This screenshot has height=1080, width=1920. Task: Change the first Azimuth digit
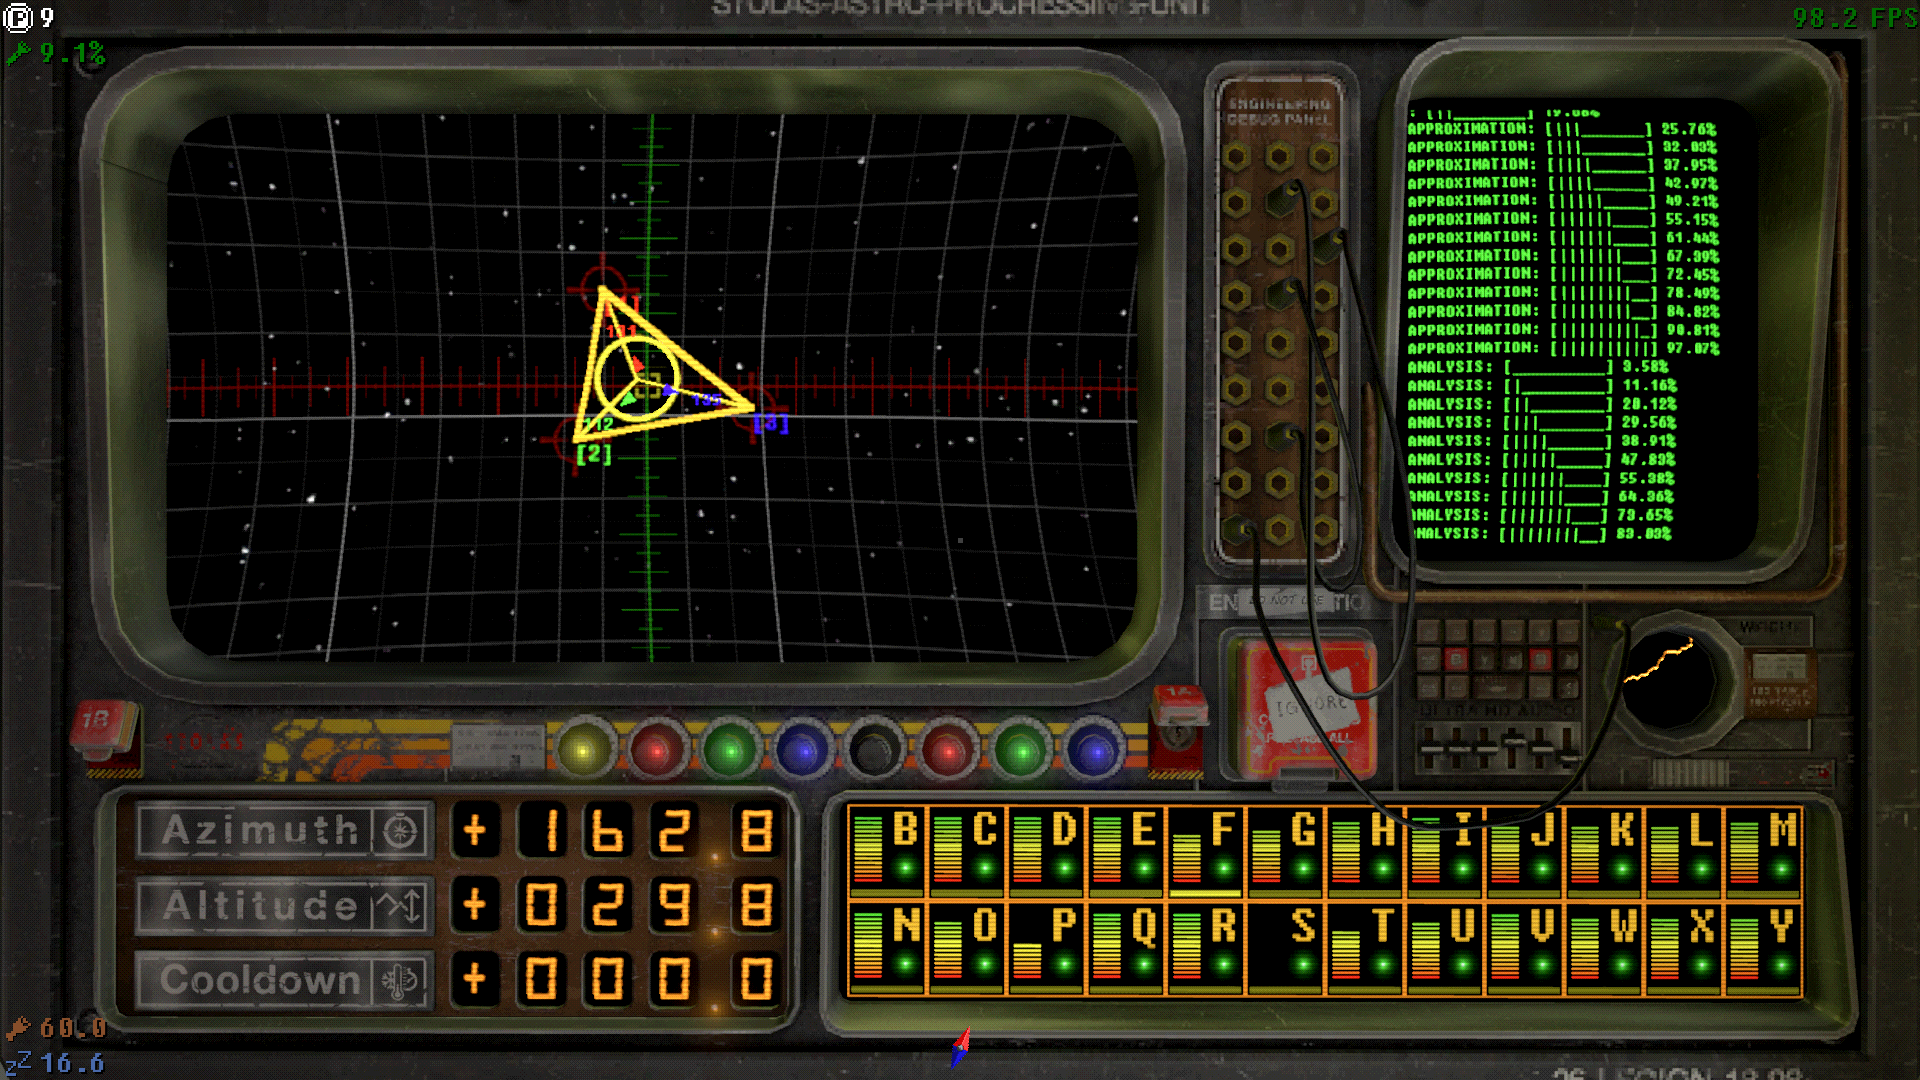pyautogui.click(x=543, y=830)
